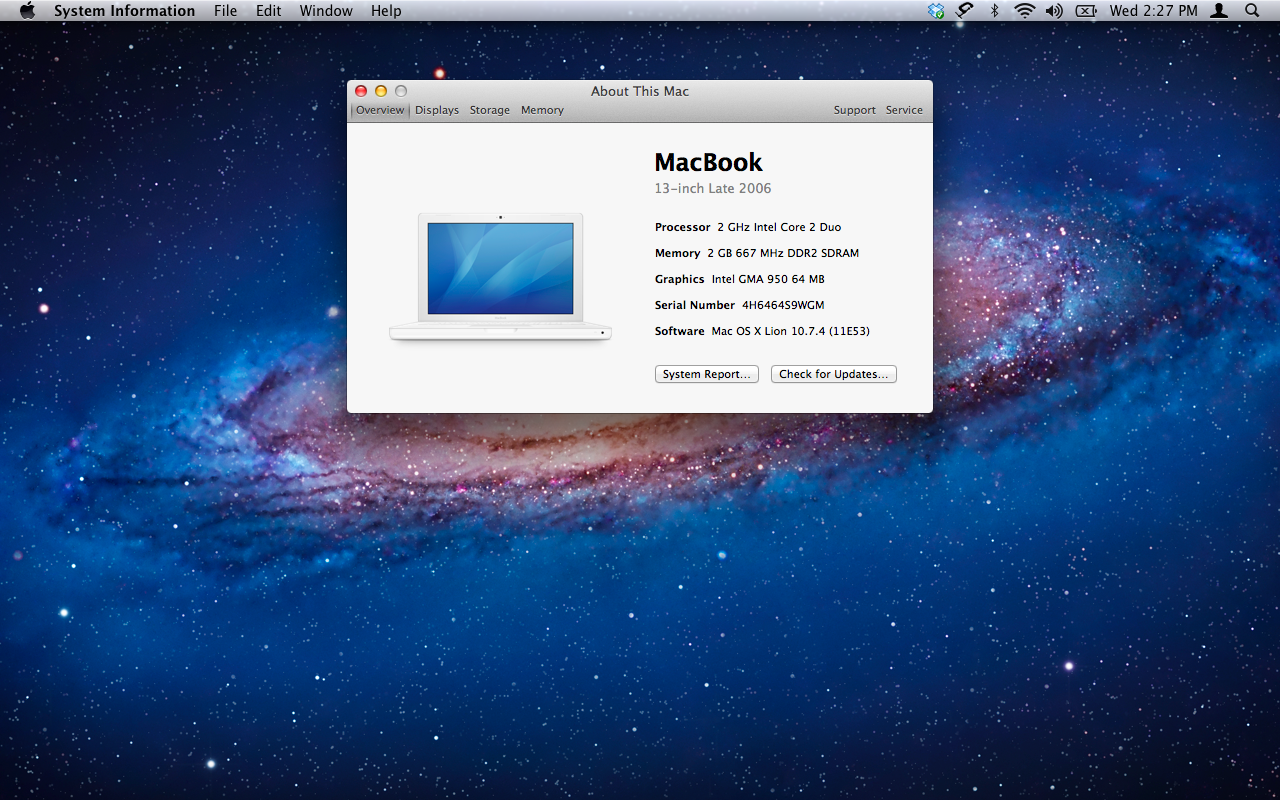Click the Dropbox menu bar icon
This screenshot has height=800, width=1280.
tap(936, 11)
